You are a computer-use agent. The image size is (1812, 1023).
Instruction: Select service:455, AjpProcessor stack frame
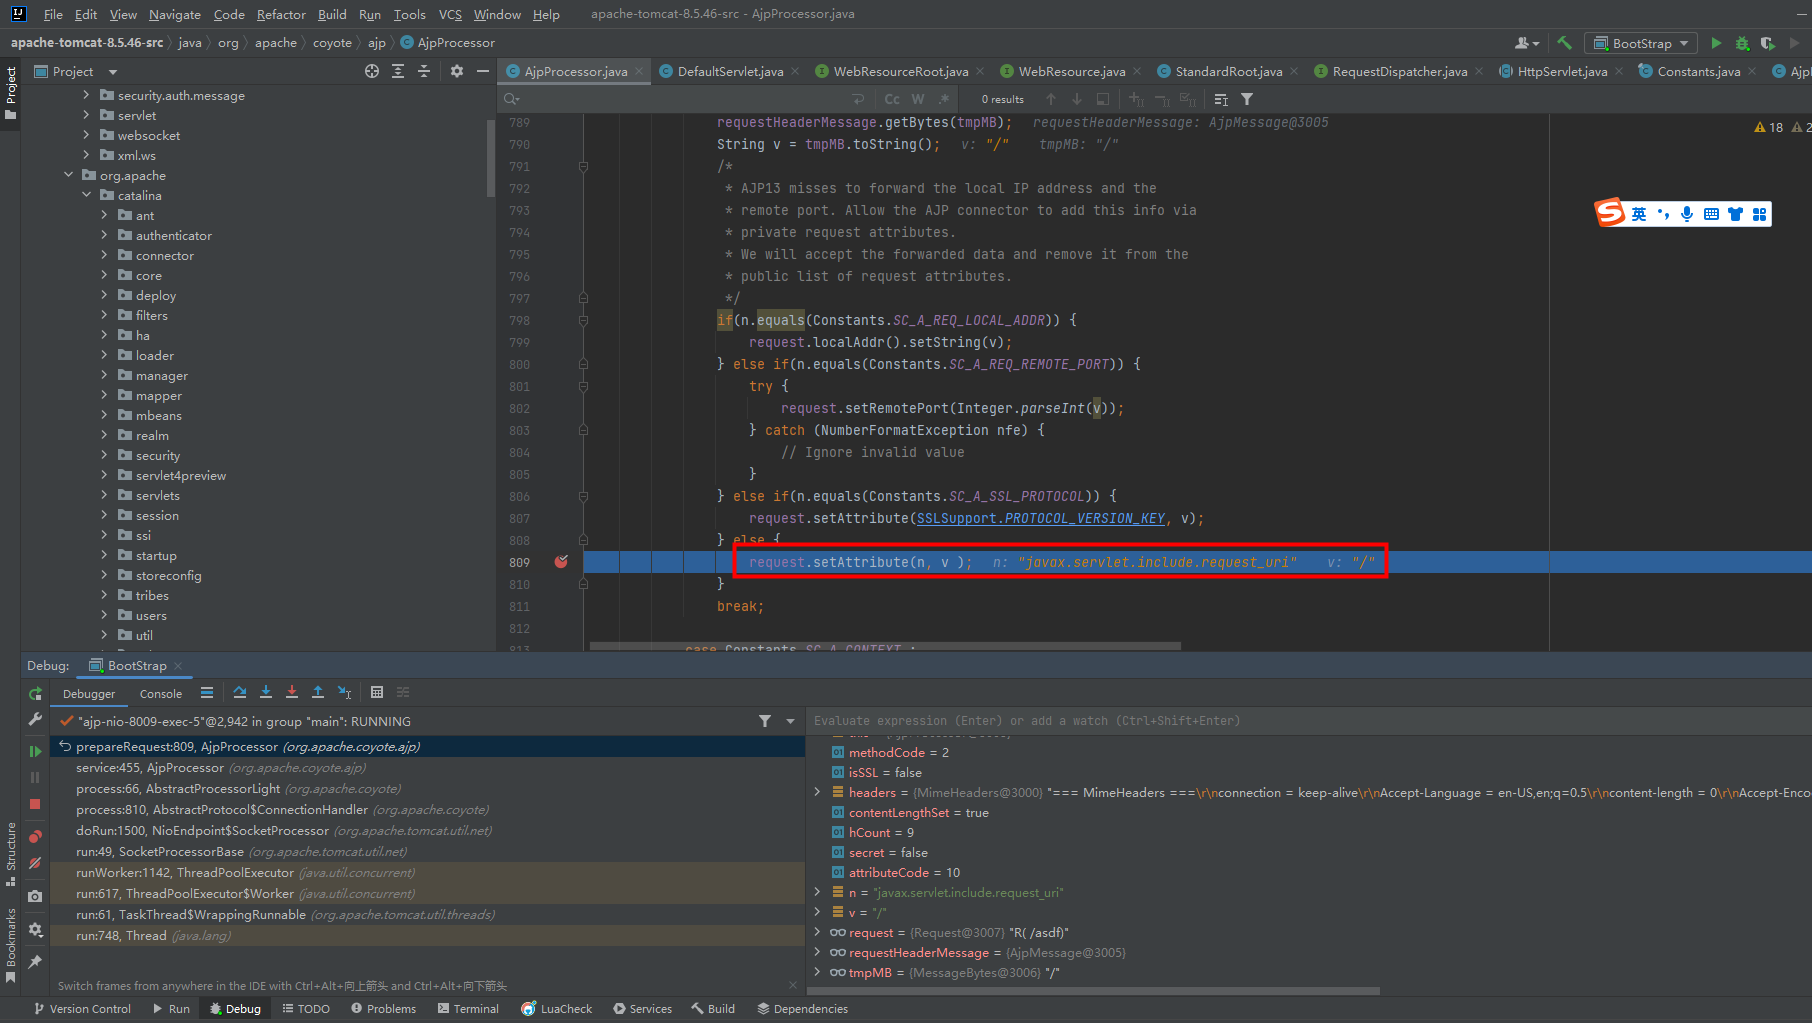click(428, 768)
